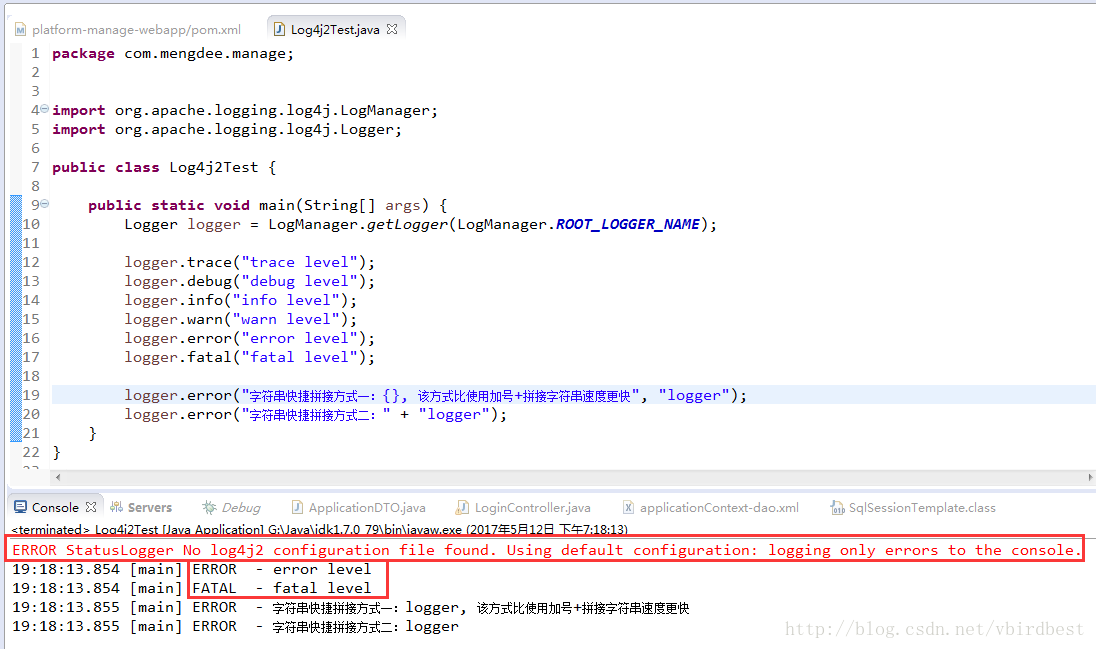Select the Log4j2Test.java editor tab

(335, 29)
